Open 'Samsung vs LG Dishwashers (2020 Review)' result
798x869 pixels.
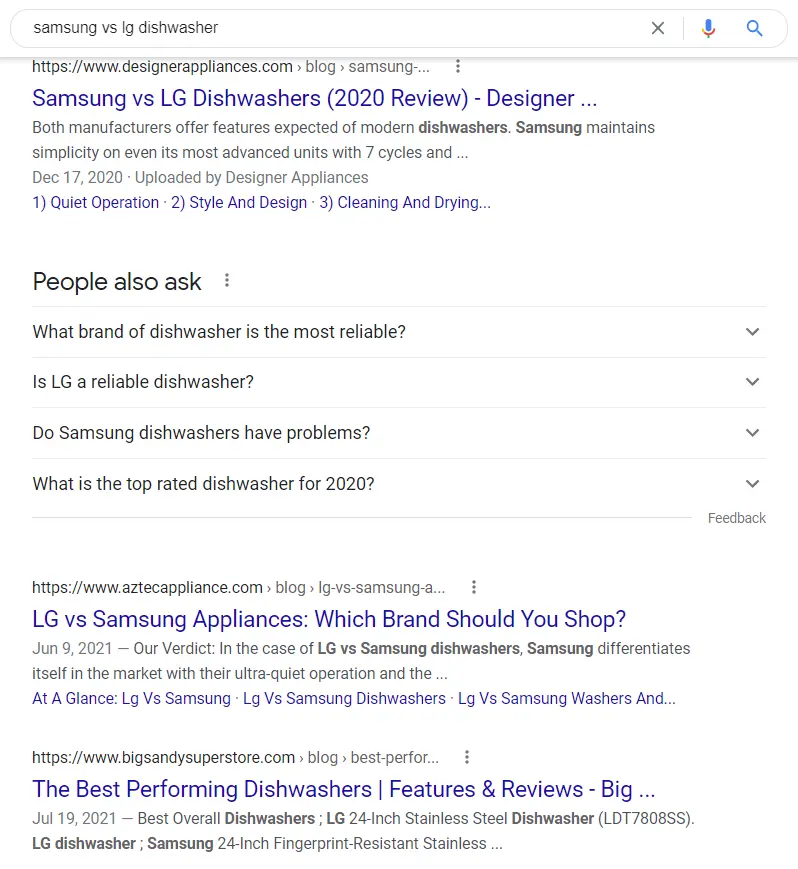coord(314,98)
